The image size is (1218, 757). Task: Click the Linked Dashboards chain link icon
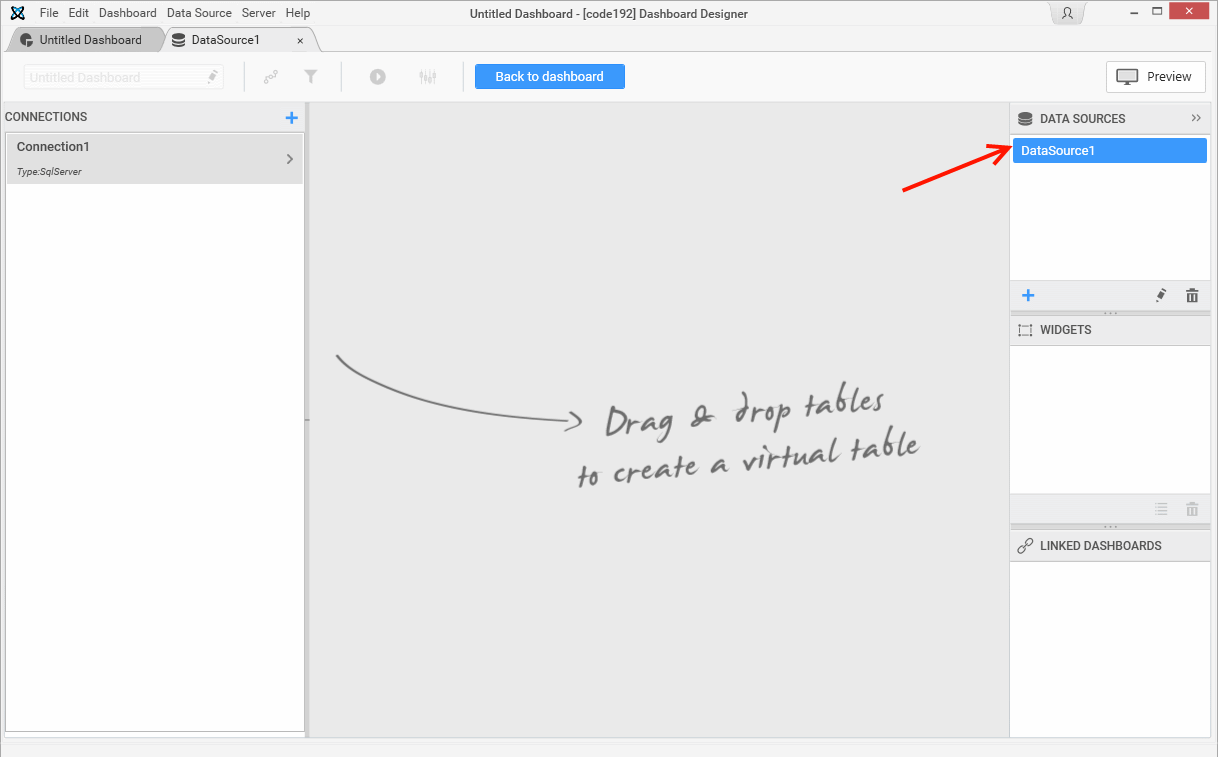tap(1025, 546)
